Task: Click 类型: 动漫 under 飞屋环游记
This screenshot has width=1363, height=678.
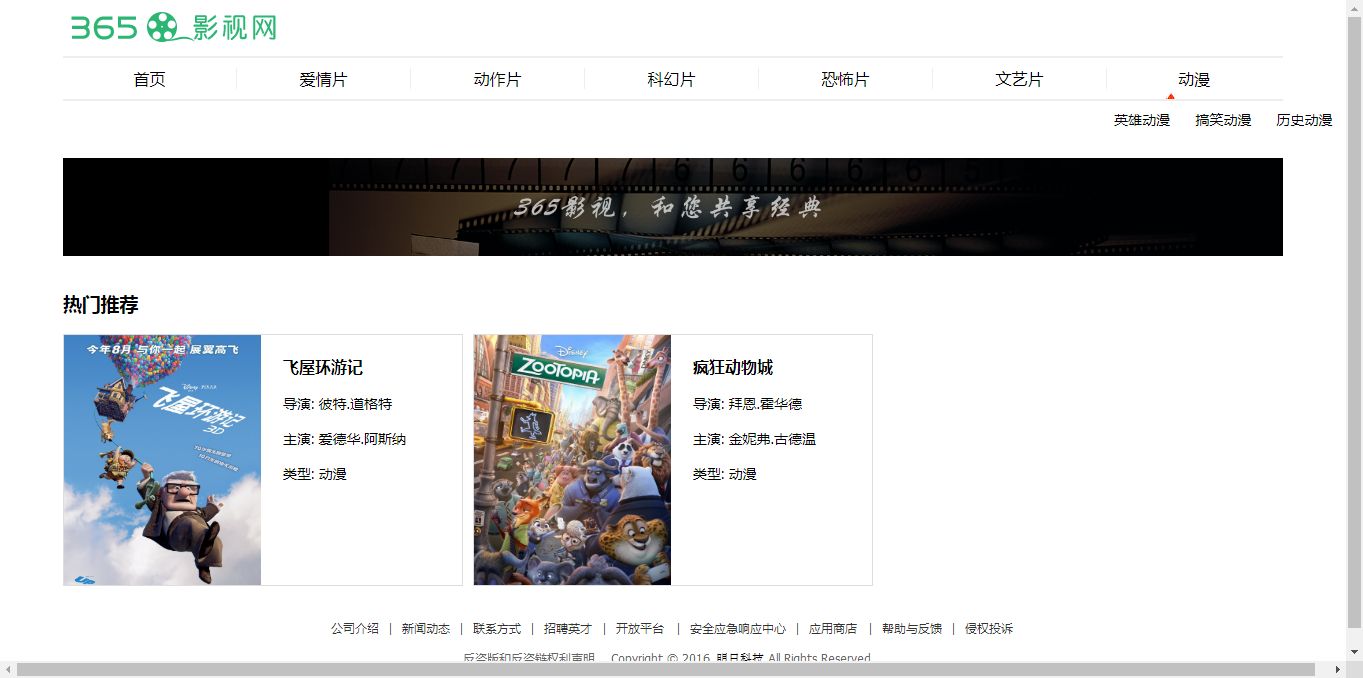Action: point(315,474)
